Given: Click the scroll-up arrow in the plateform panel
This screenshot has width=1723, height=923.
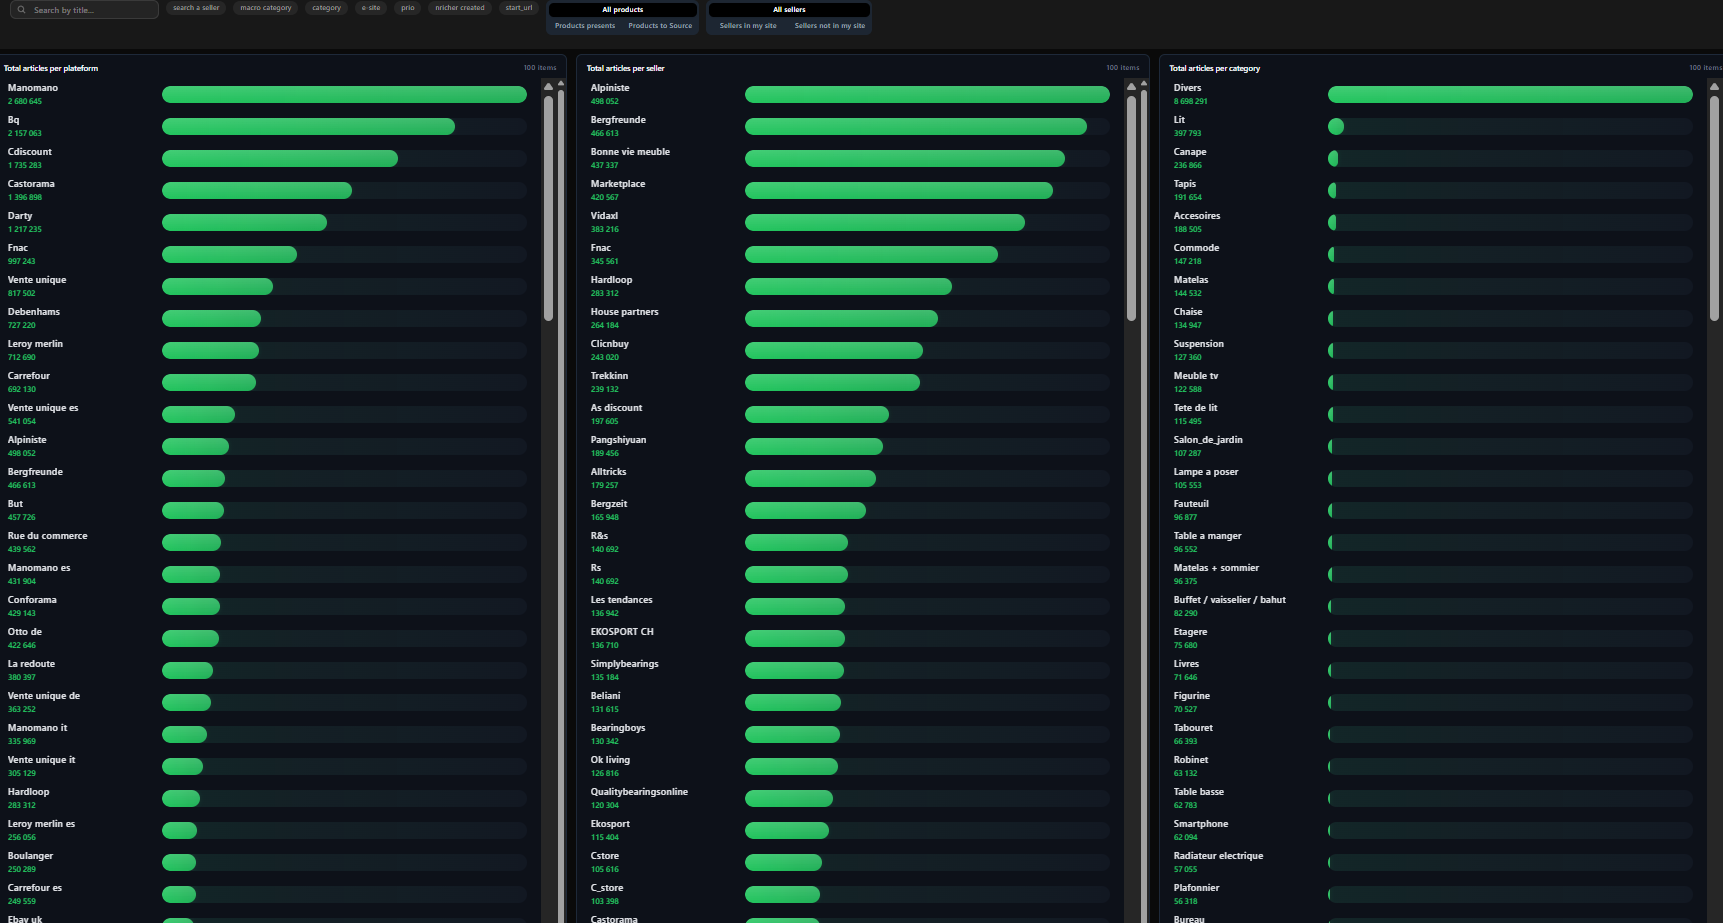Looking at the screenshot, I should (548, 87).
